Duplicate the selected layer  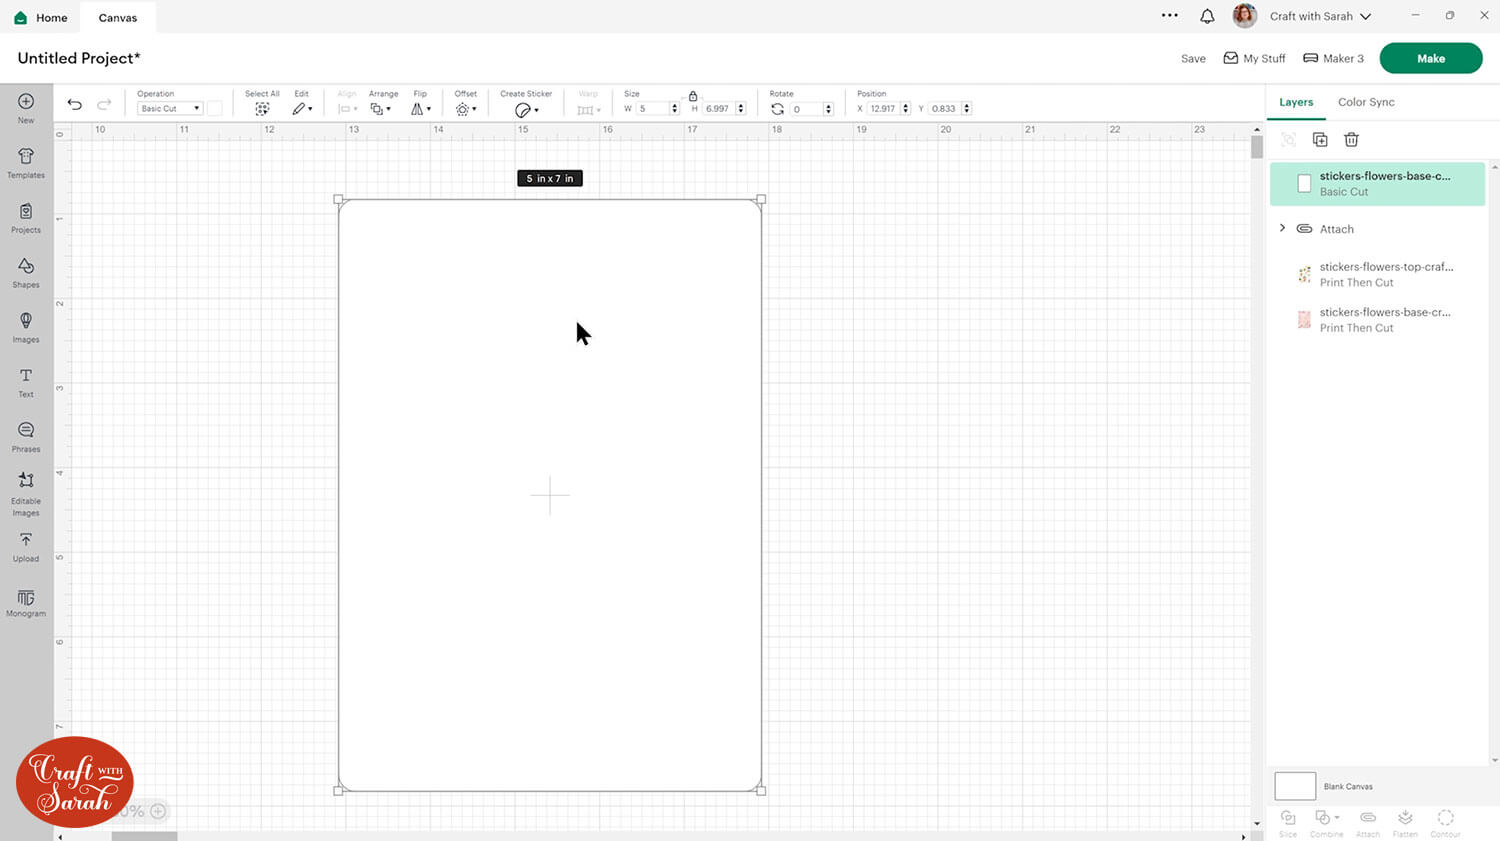[x=1320, y=140]
